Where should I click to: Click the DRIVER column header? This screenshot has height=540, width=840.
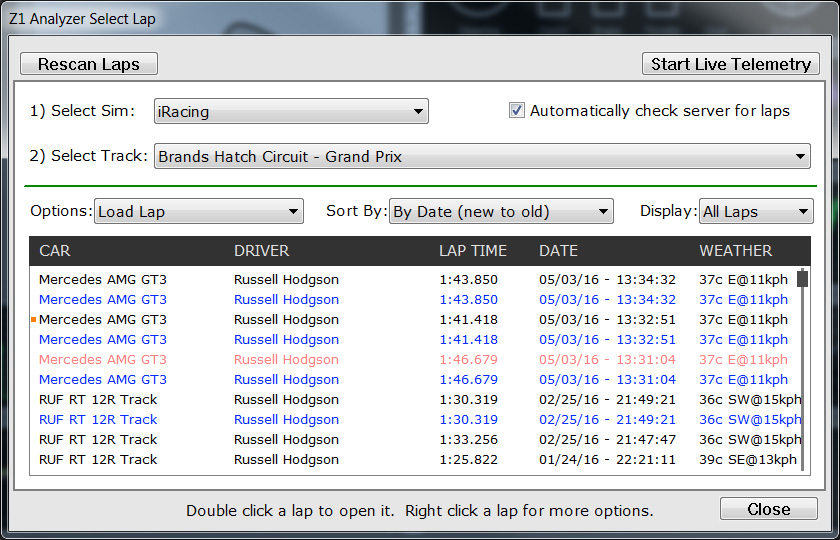[x=261, y=251]
